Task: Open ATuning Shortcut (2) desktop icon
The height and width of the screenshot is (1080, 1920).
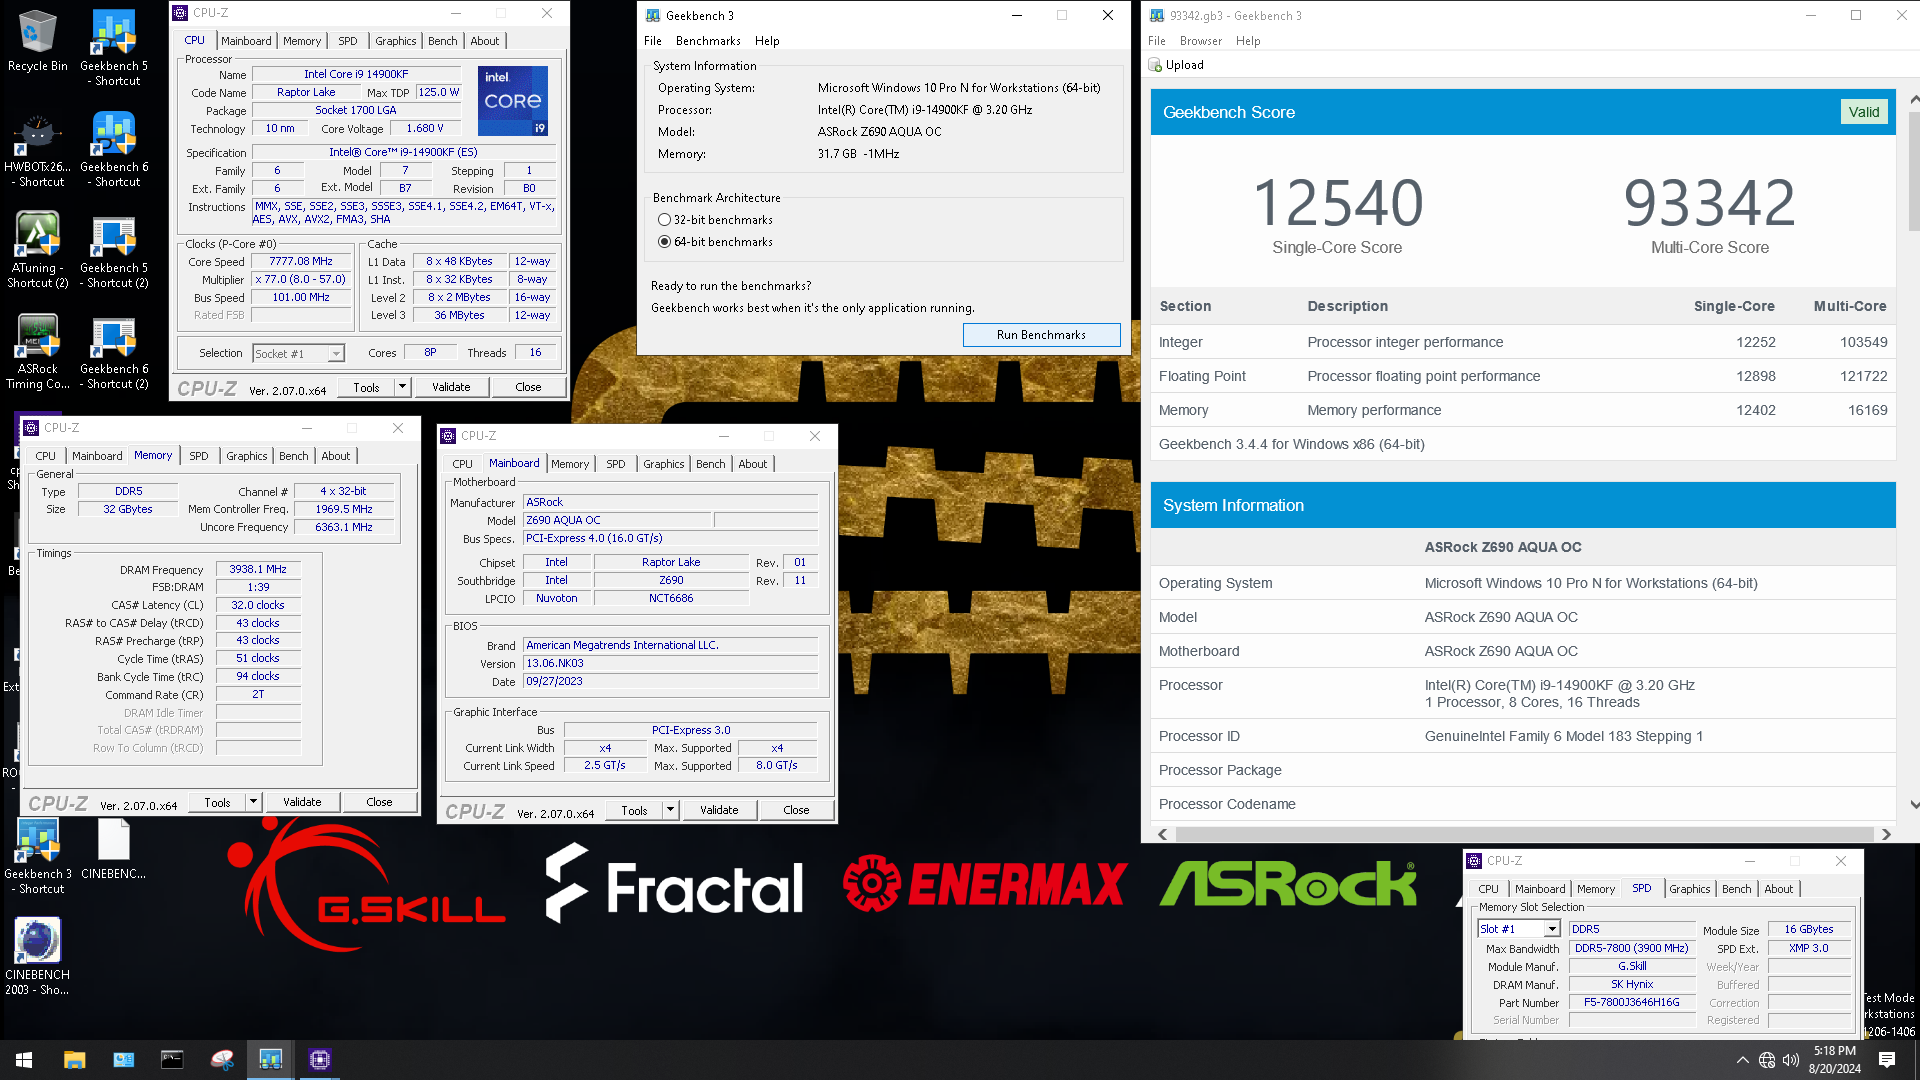Action: [x=38, y=250]
